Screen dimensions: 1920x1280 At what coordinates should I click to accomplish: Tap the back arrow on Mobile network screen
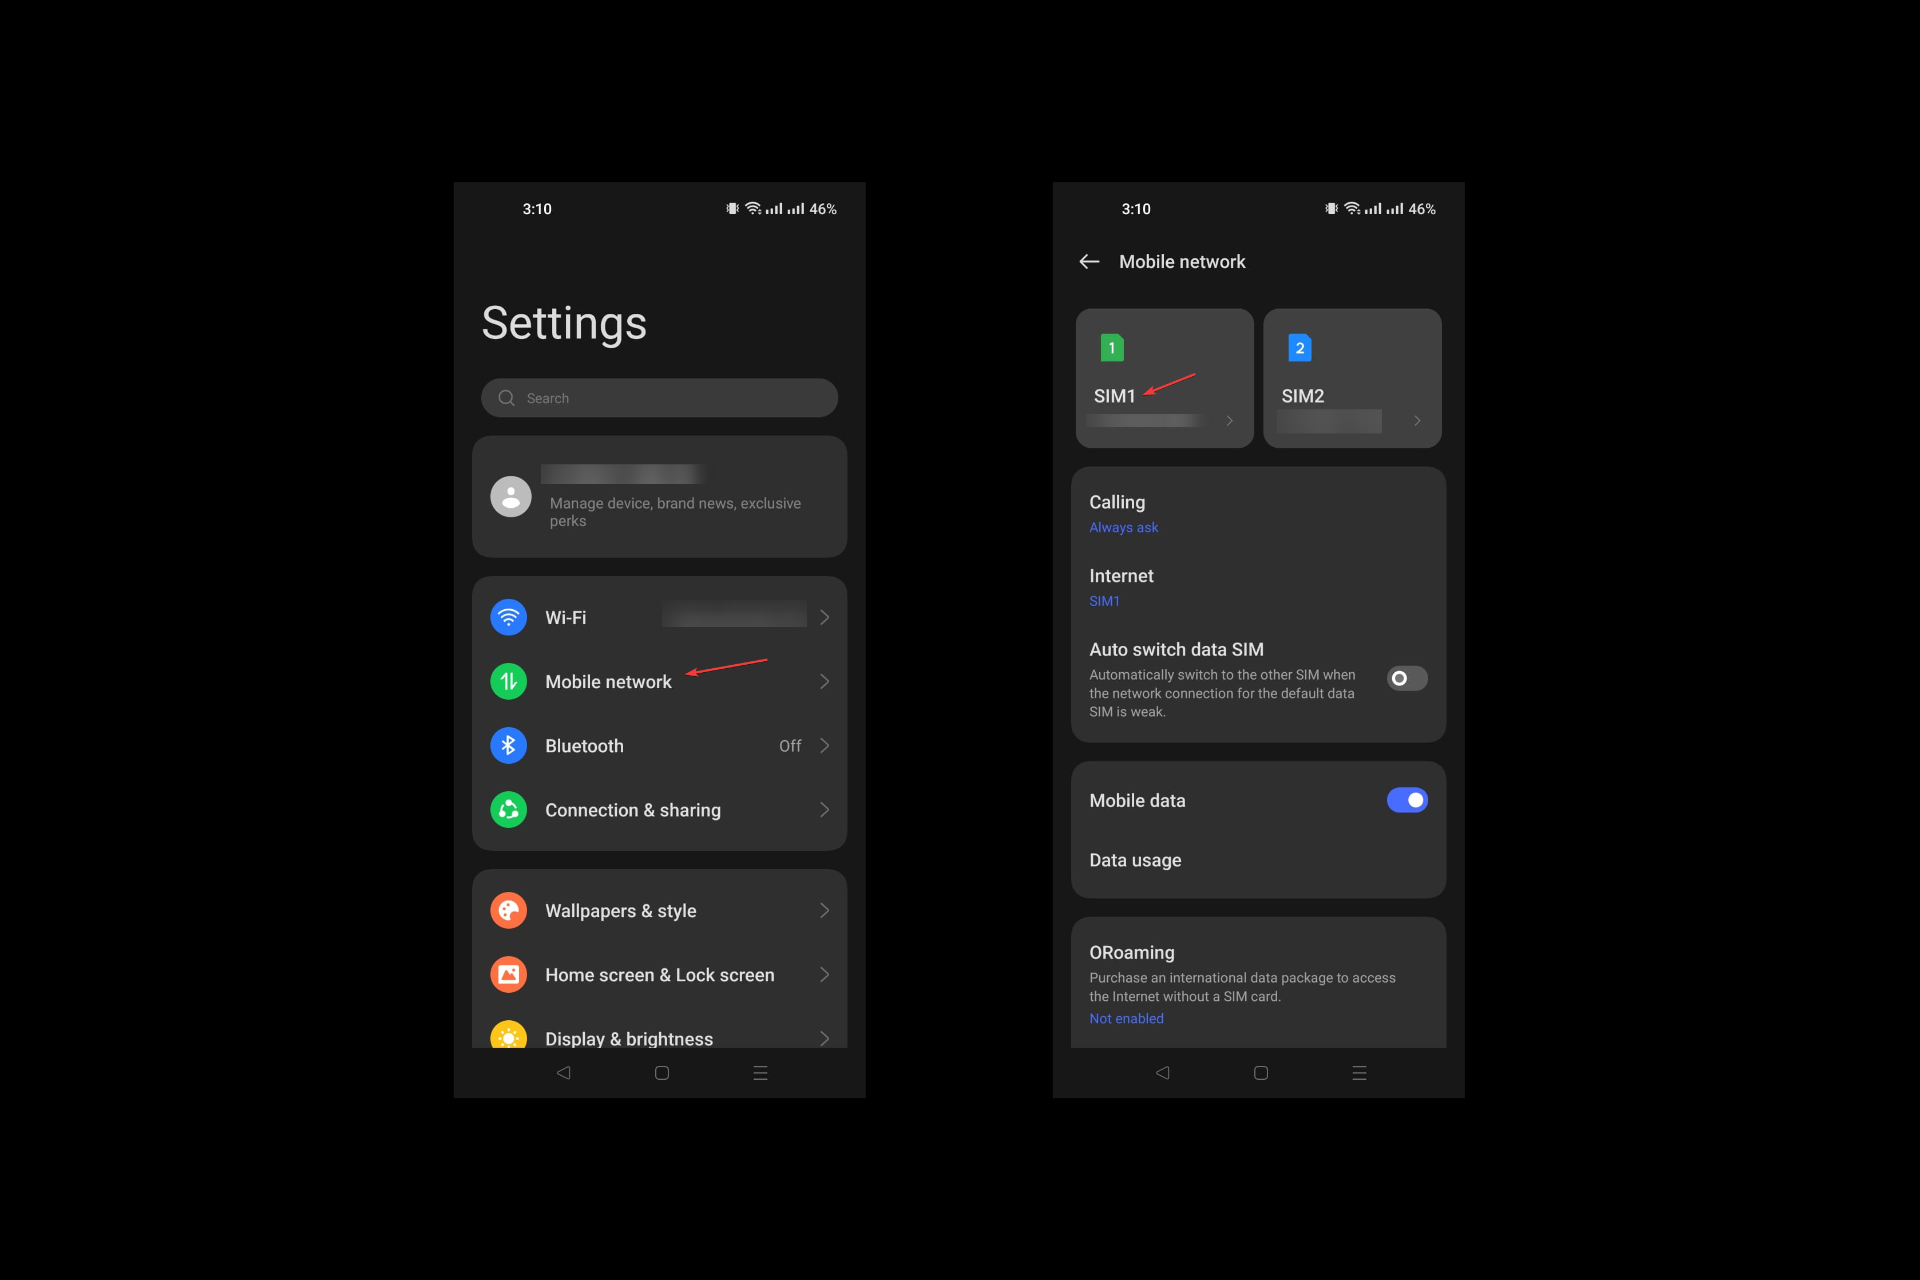click(x=1091, y=261)
